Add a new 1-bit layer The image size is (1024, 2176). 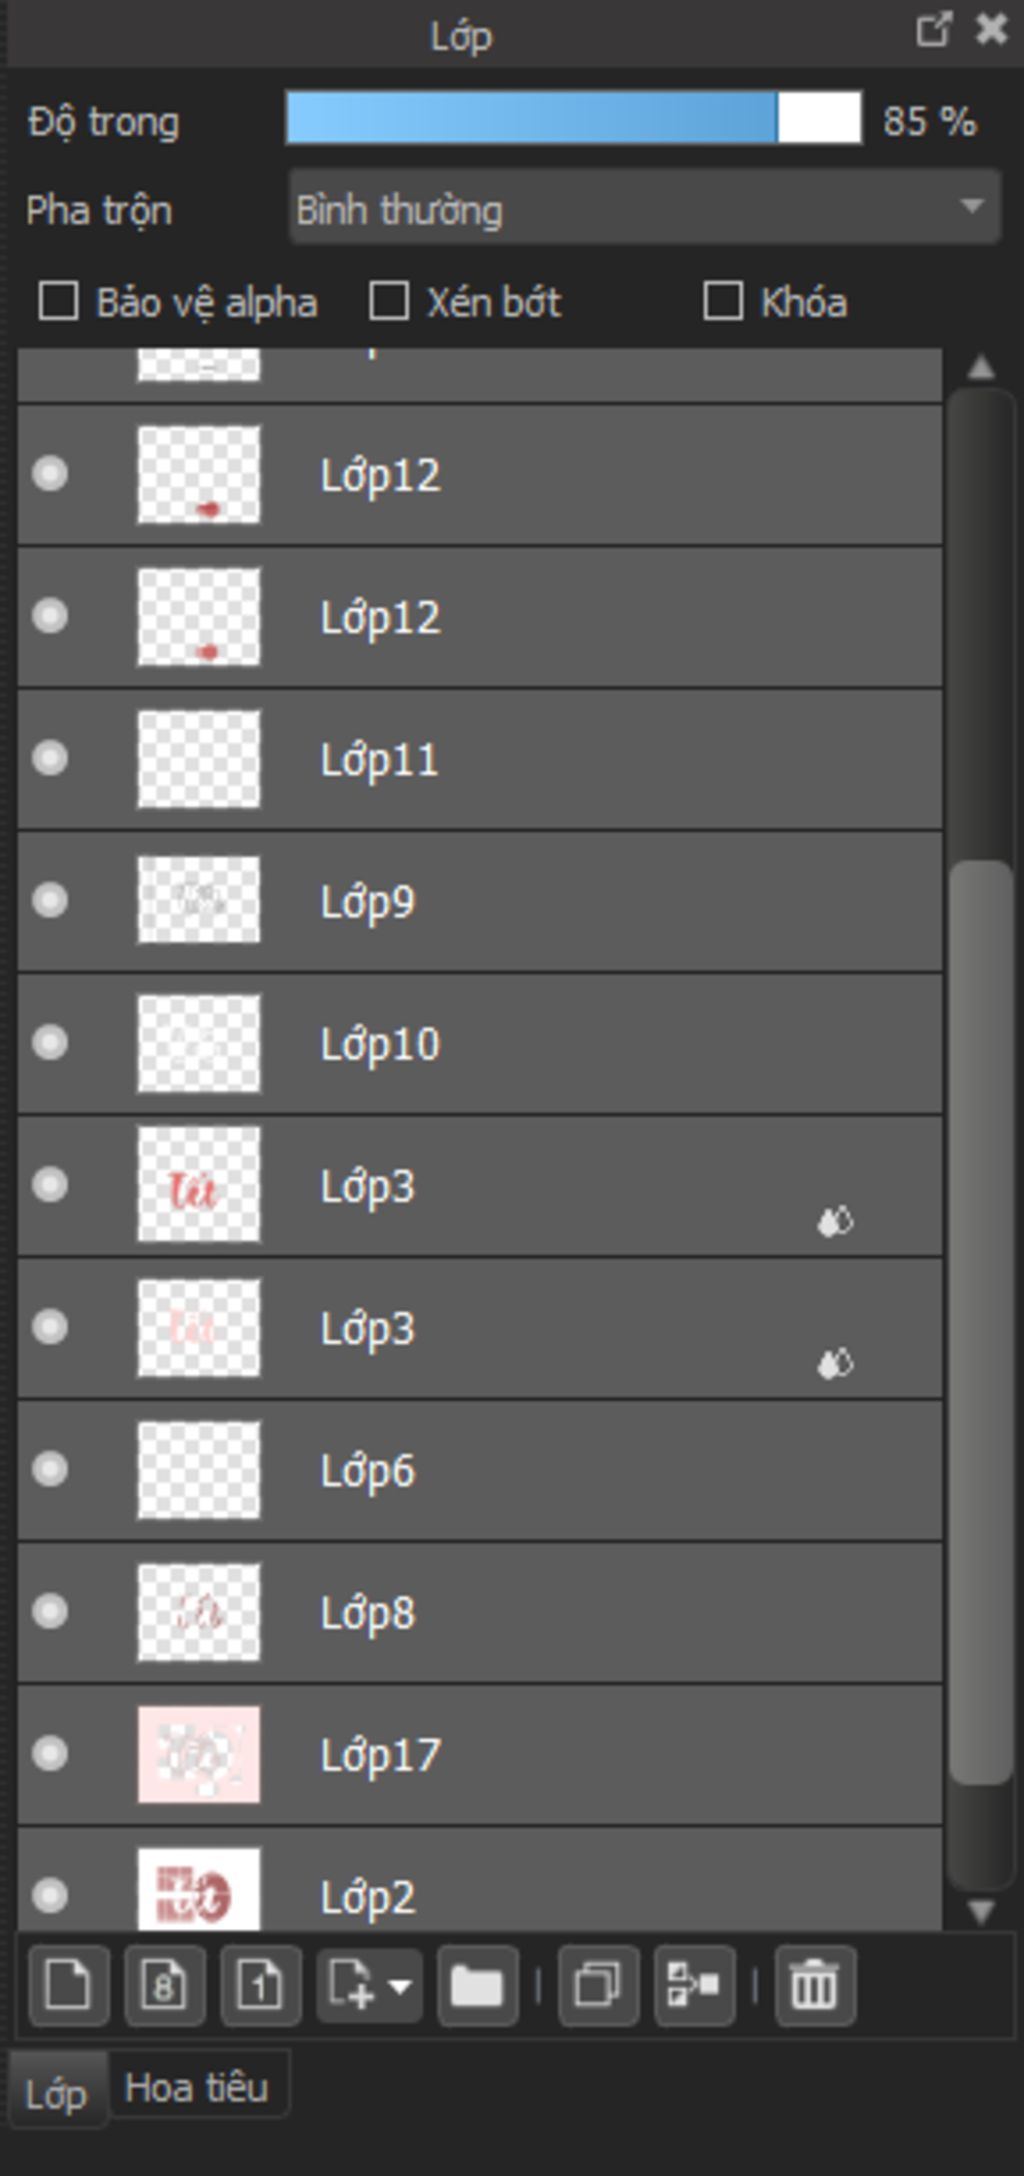260,1985
